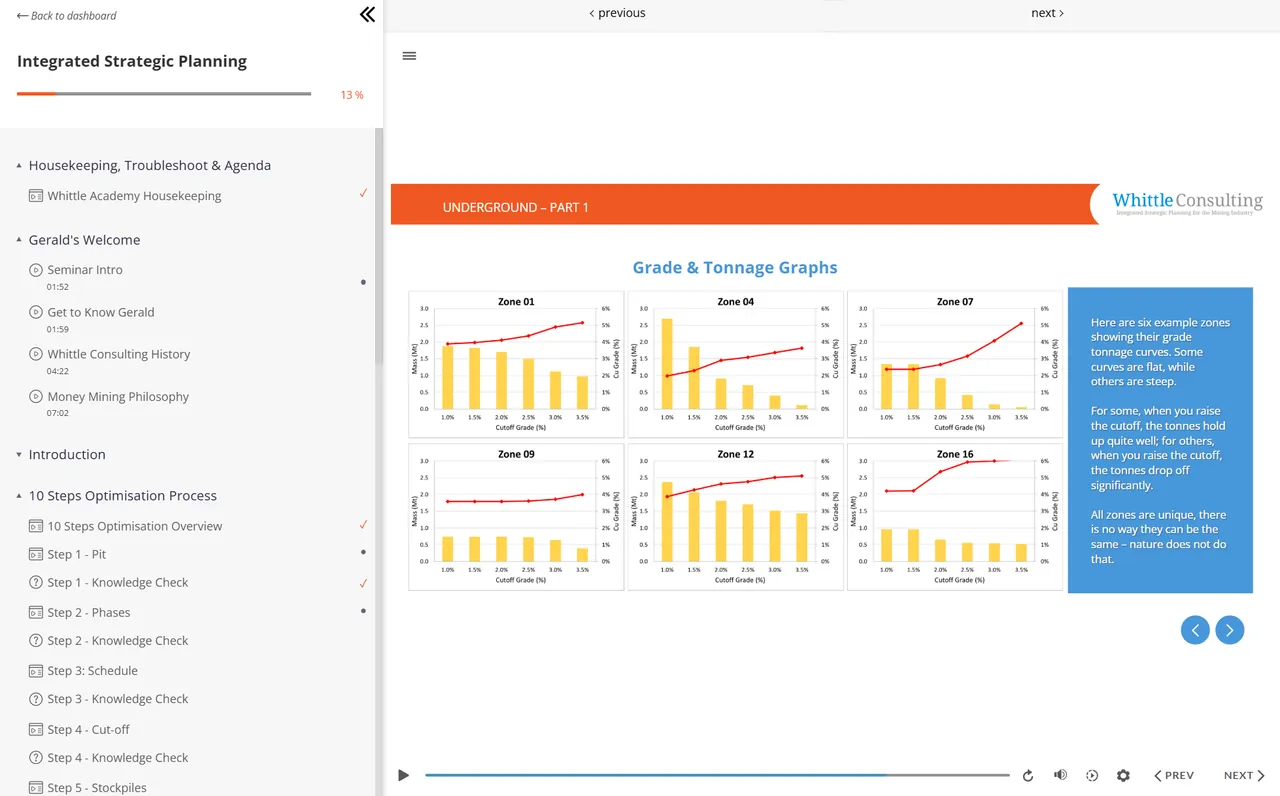Click checkmark for Whittle Academy Housekeeping
1280x796 pixels.
click(x=363, y=193)
